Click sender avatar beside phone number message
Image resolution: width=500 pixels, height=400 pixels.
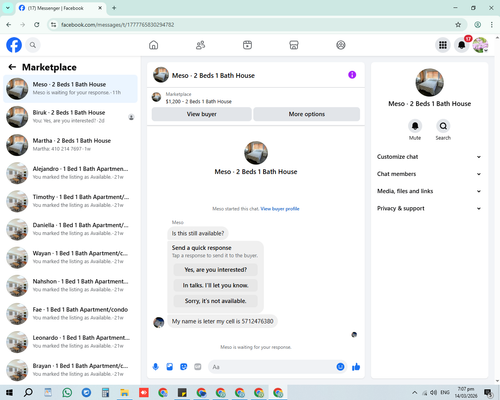[x=159, y=322]
